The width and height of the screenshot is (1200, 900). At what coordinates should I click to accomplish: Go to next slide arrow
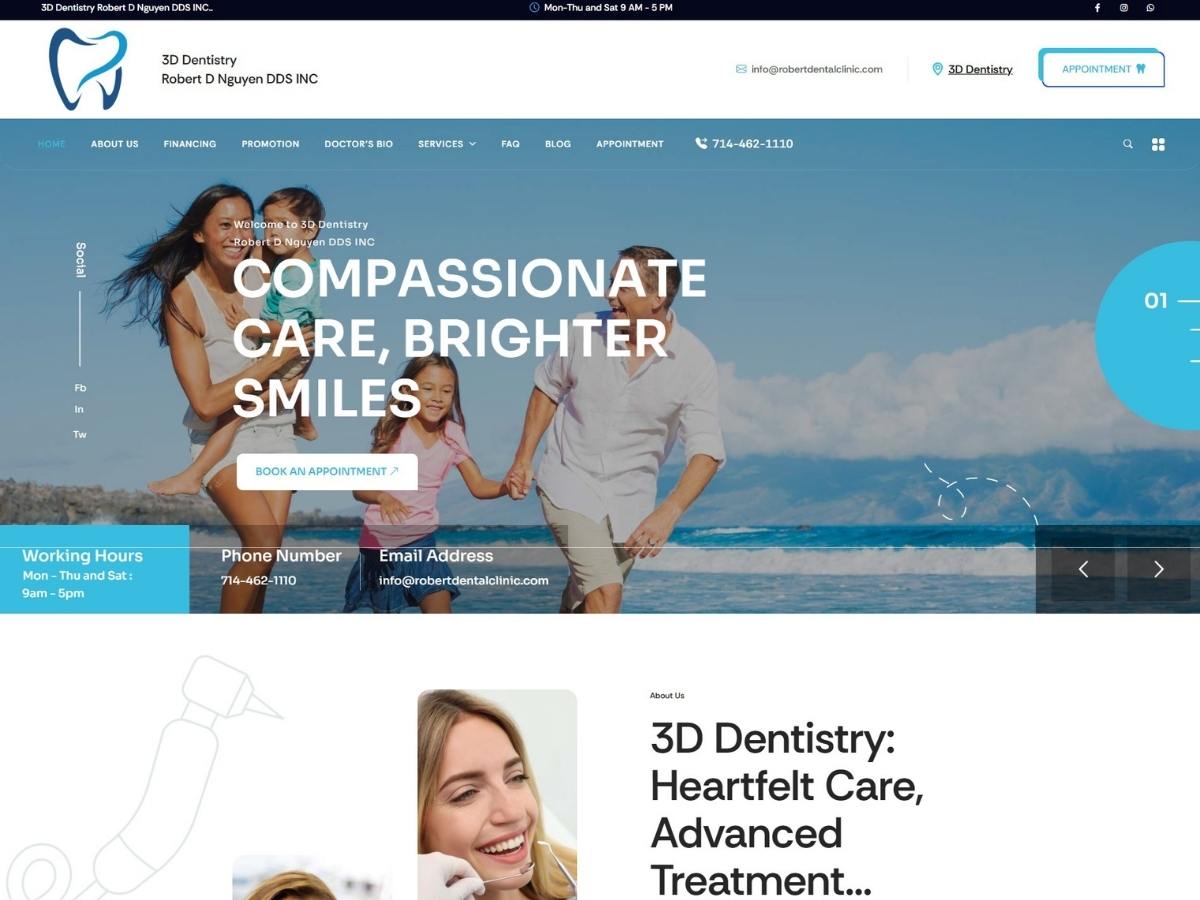tap(1159, 569)
